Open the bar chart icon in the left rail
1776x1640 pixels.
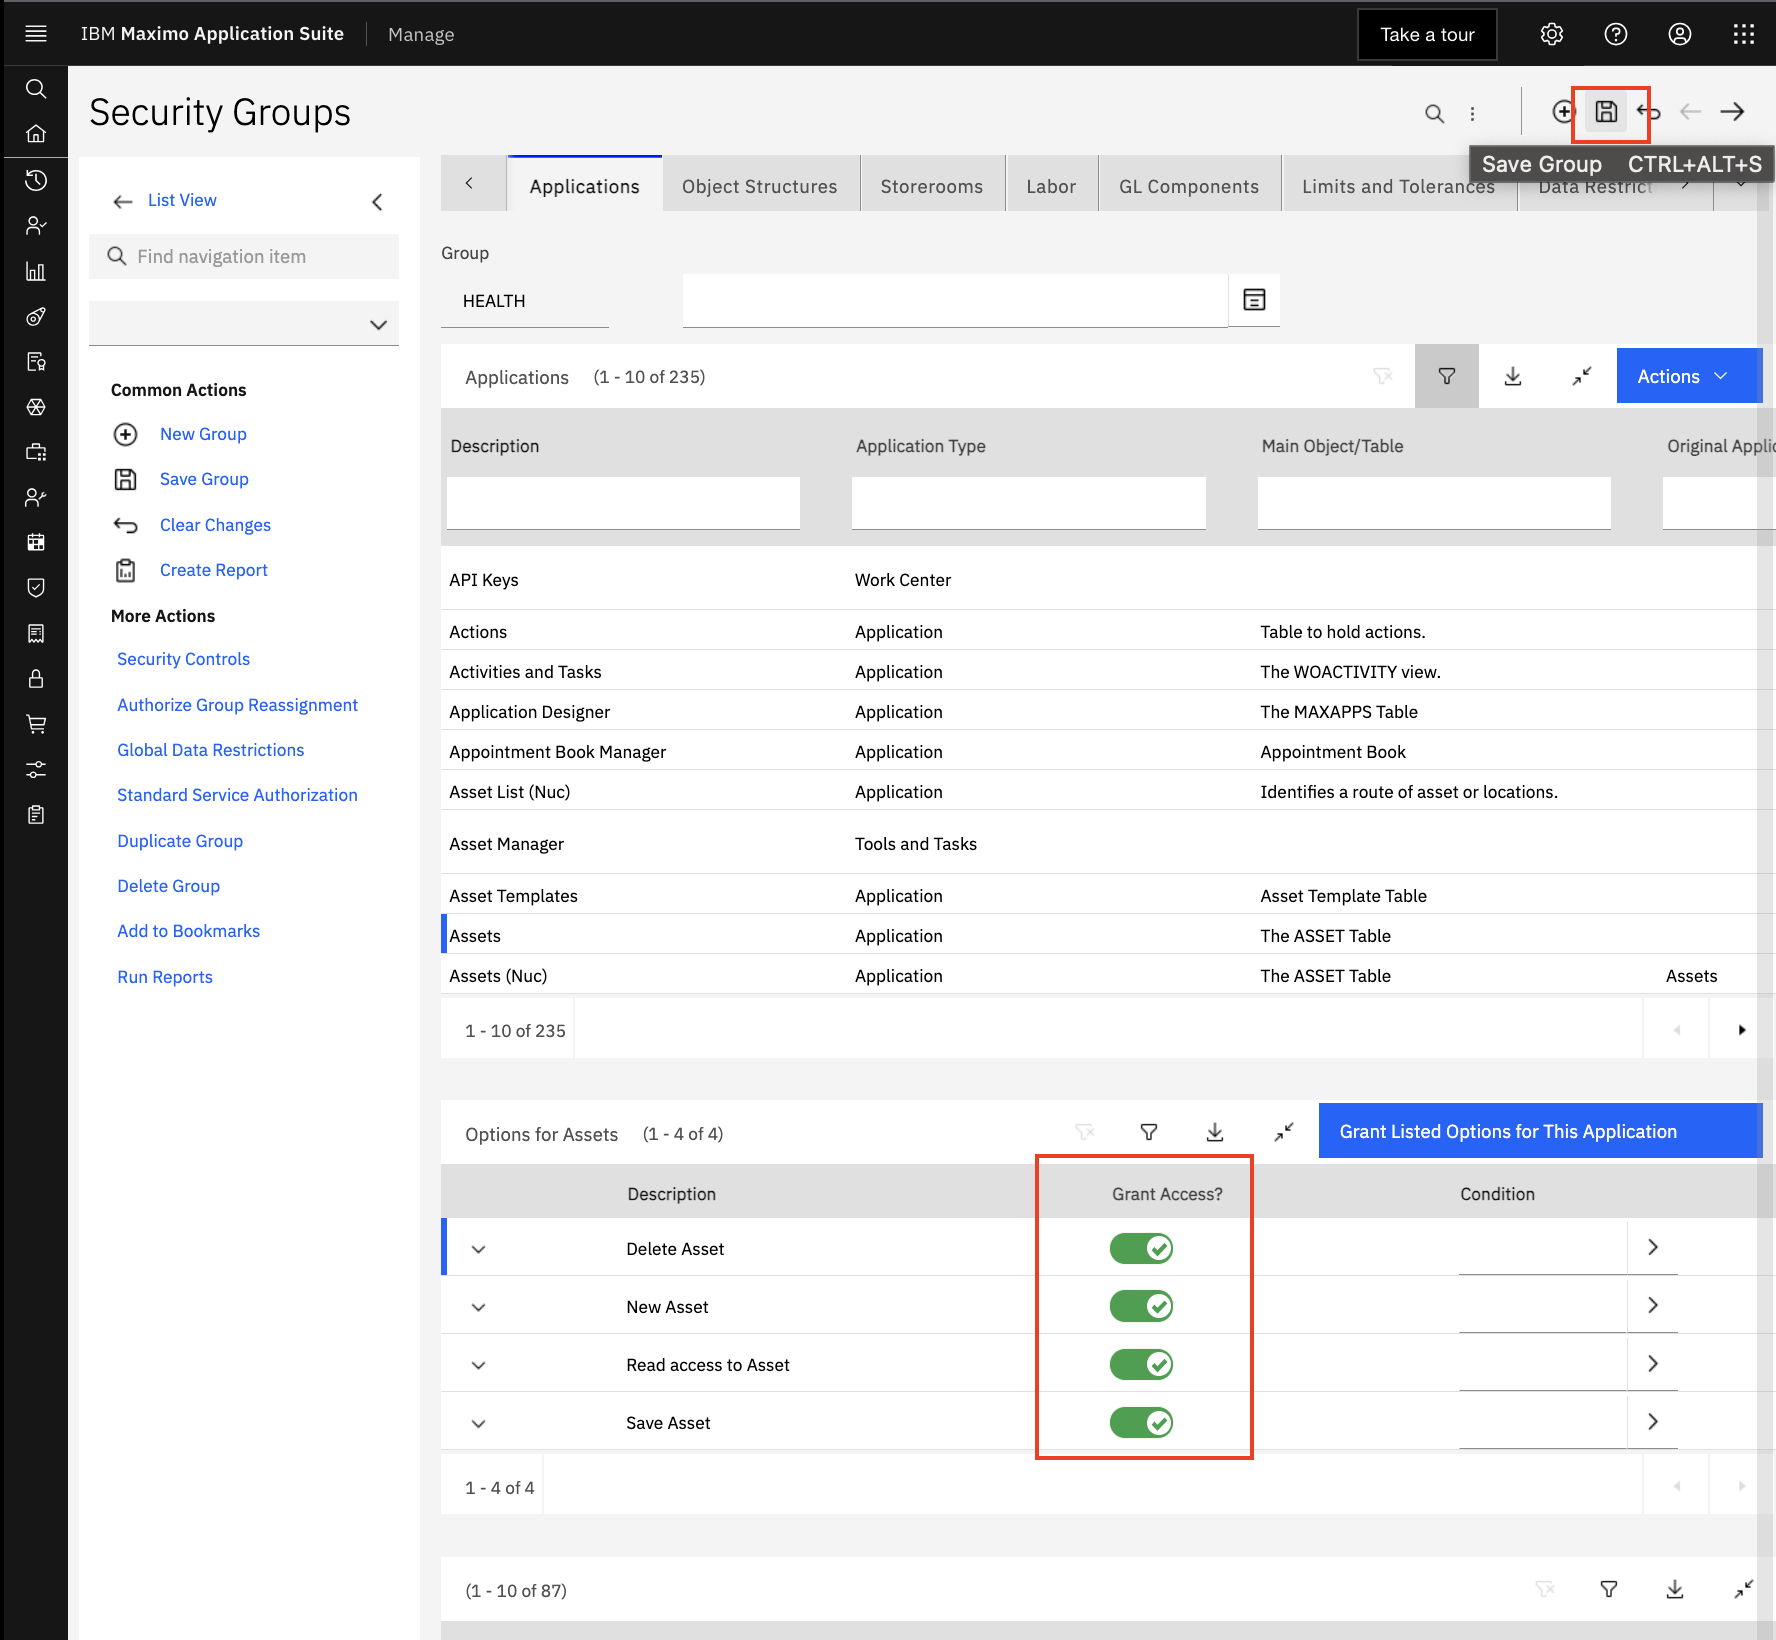tap(36, 271)
